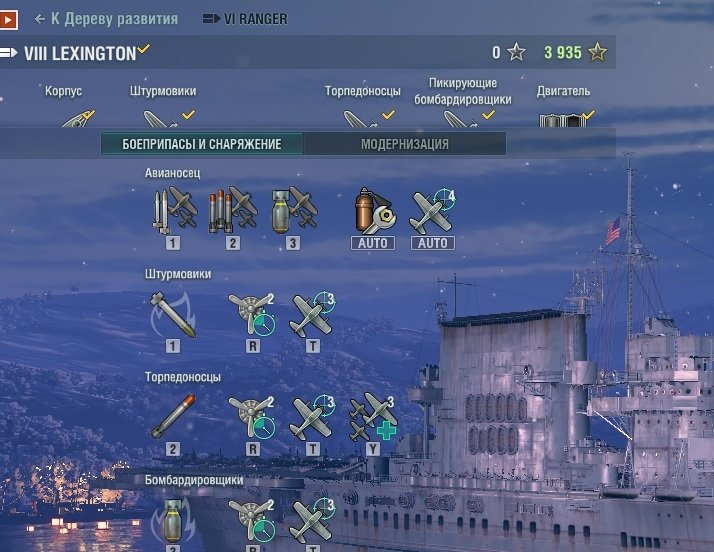Click the patrol fighter consumable under Бомбардировщики
This screenshot has width=714, height=552.
312,521
